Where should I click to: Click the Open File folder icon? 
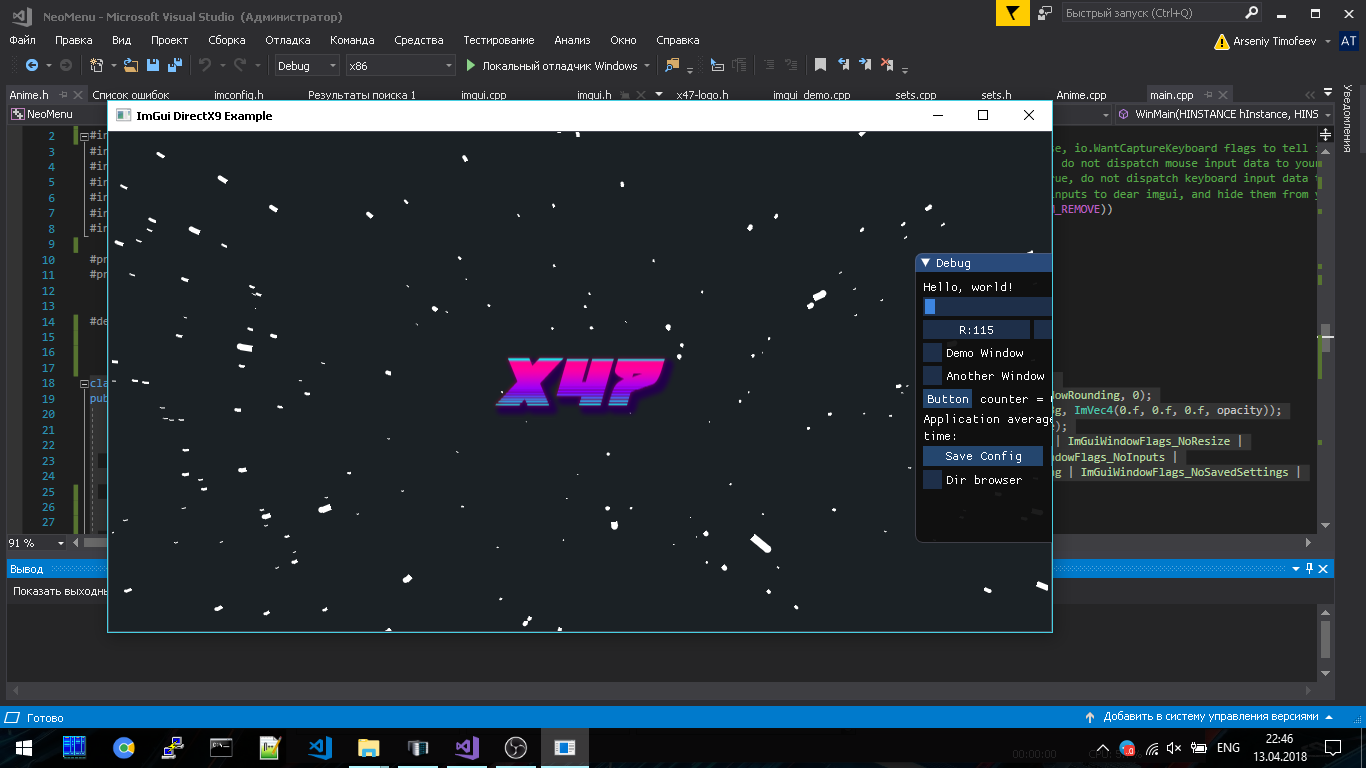click(130, 65)
